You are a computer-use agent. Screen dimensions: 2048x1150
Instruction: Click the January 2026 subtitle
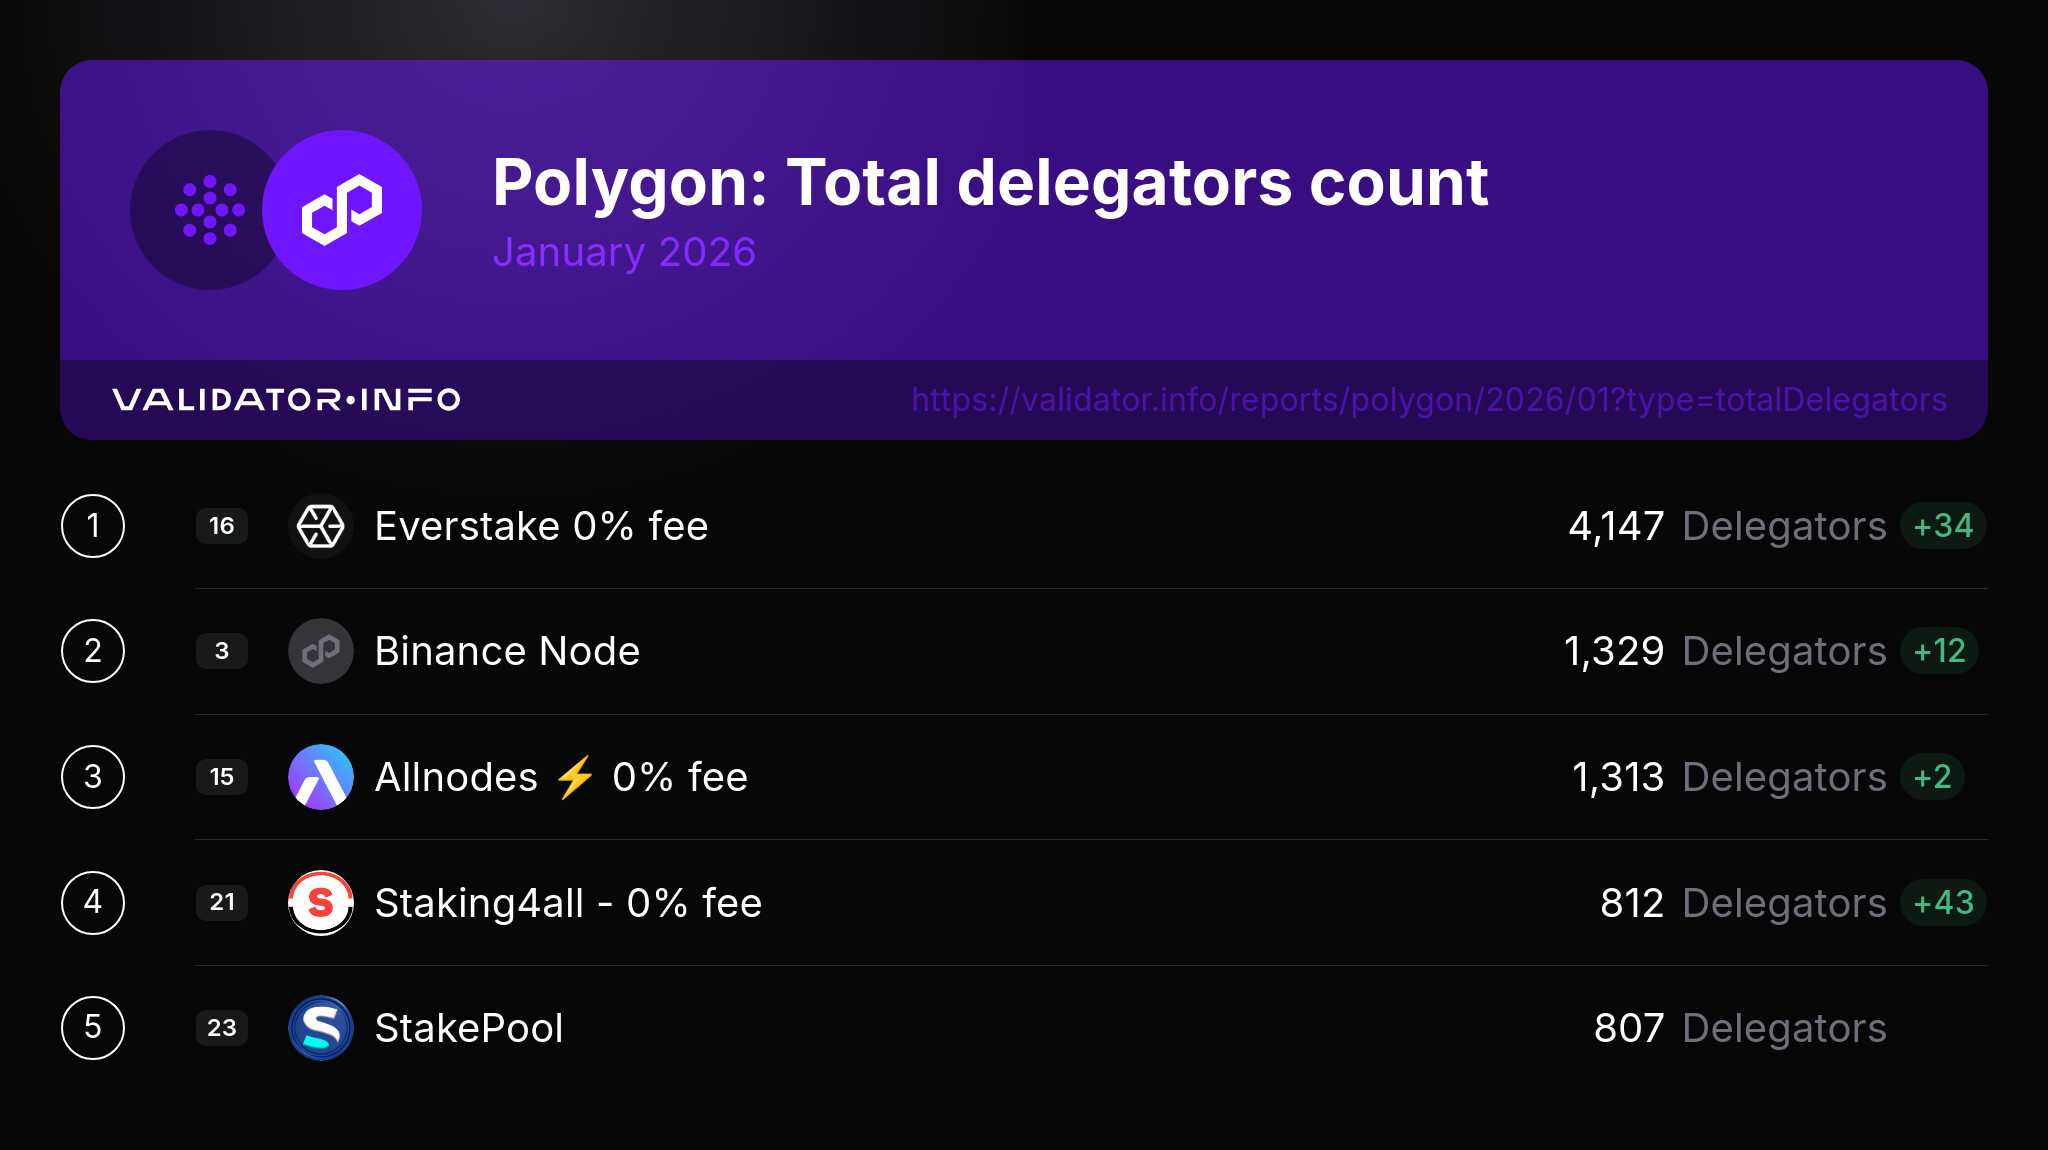624,252
